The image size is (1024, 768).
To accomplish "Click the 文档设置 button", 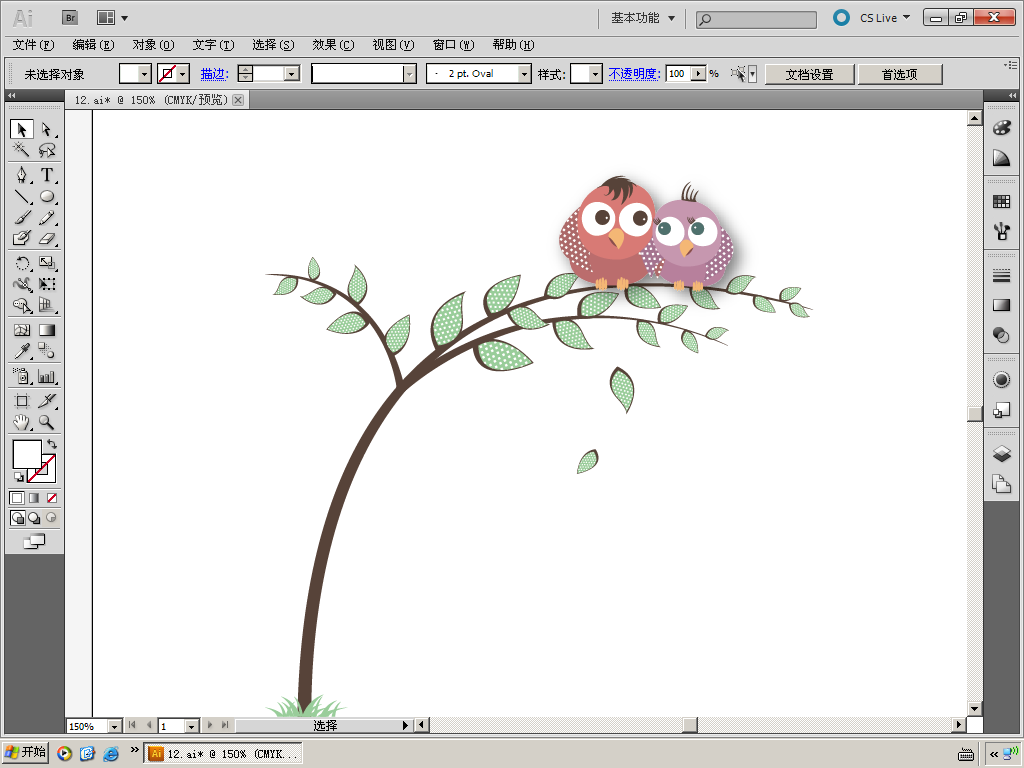I will (x=809, y=74).
